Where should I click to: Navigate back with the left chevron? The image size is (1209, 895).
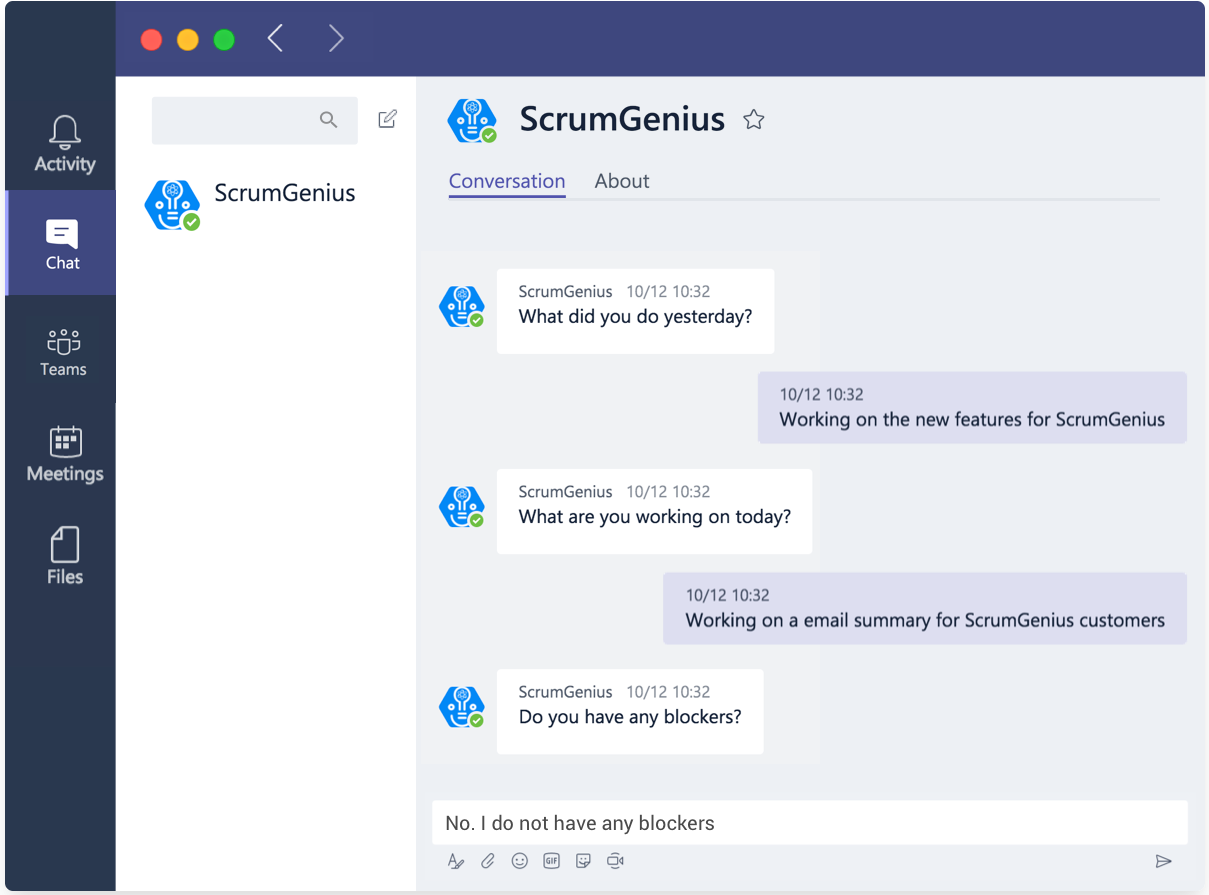coord(275,38)
